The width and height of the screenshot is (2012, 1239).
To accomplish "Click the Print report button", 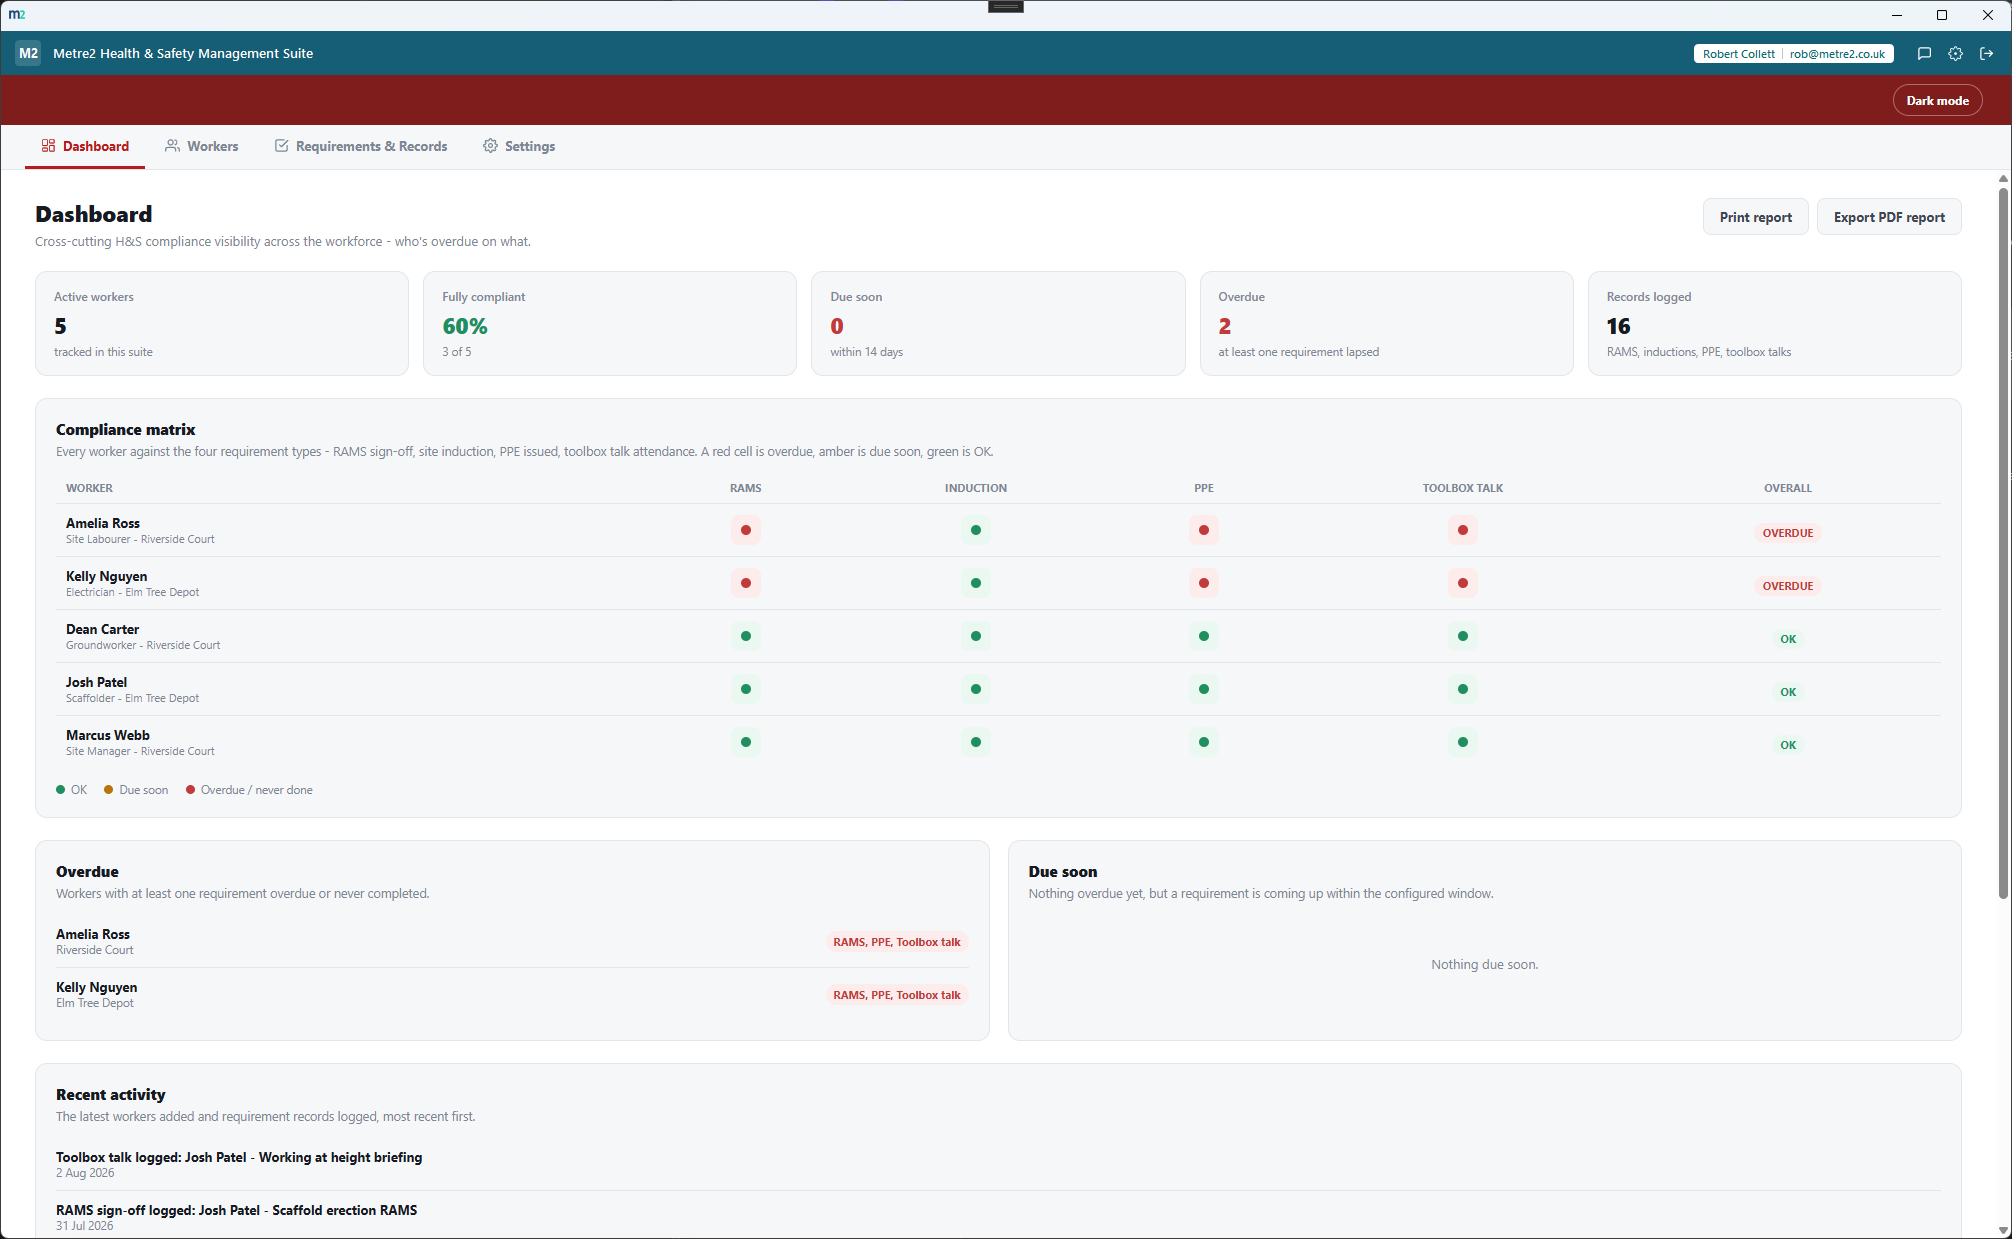I will click(1755, 217).
